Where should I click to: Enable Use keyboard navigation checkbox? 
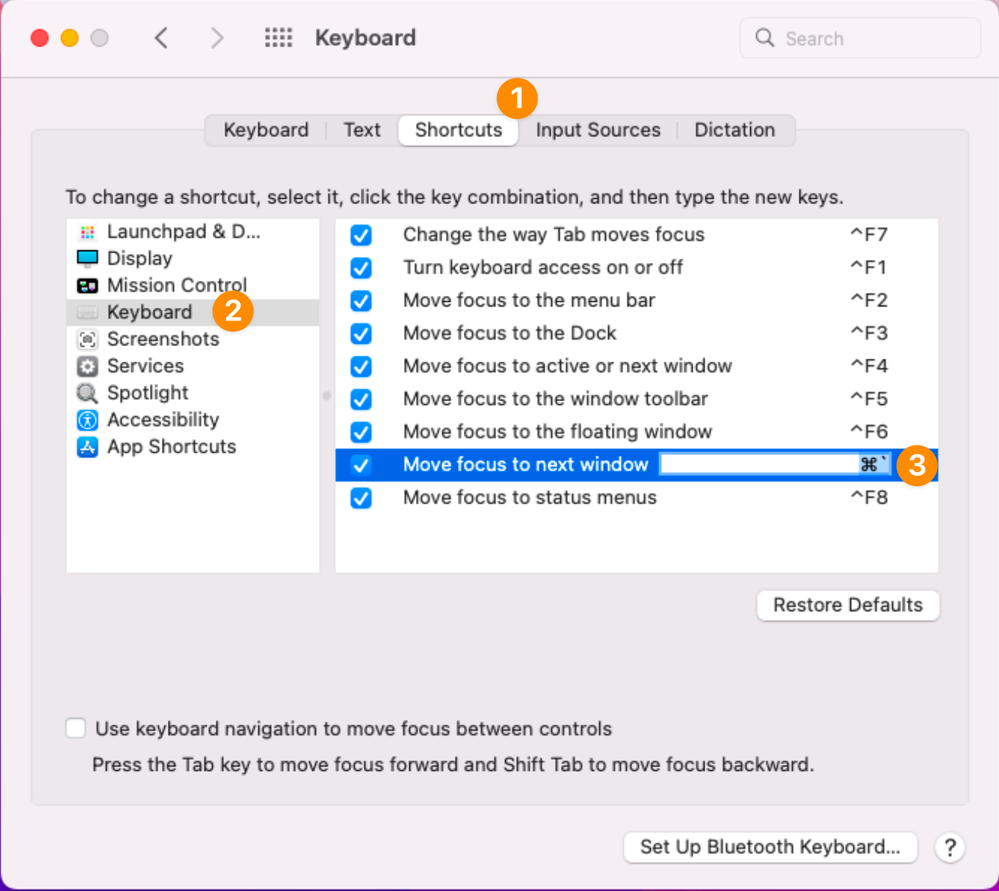tap(76, 729)
